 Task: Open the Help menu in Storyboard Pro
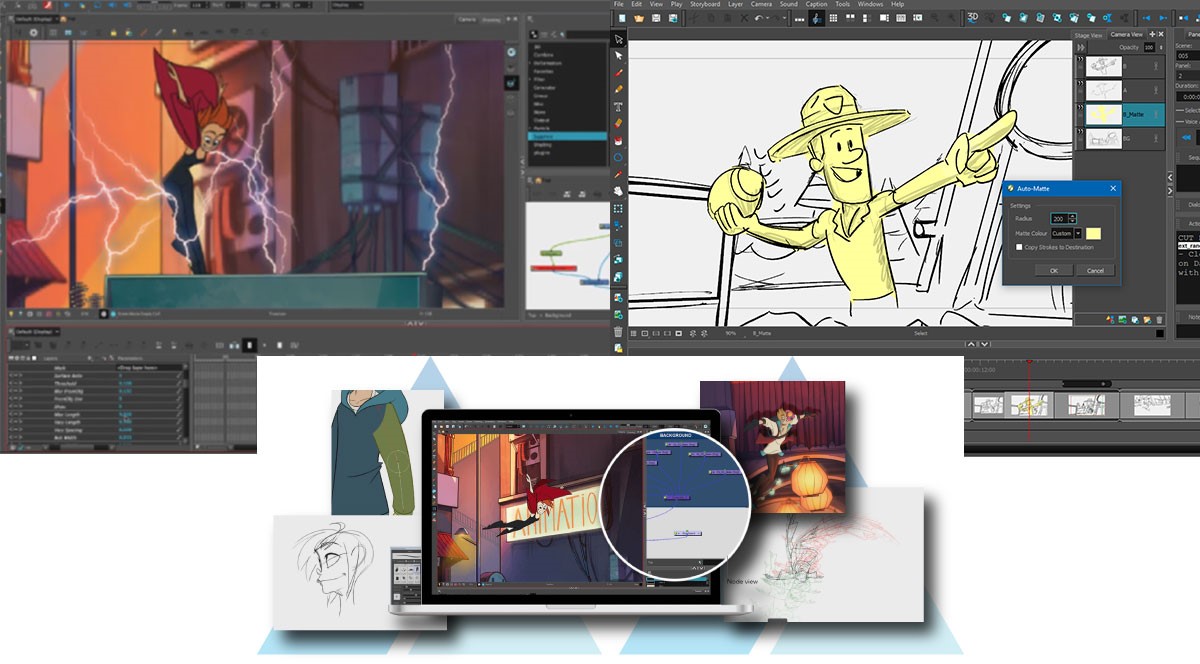[897, 4]
